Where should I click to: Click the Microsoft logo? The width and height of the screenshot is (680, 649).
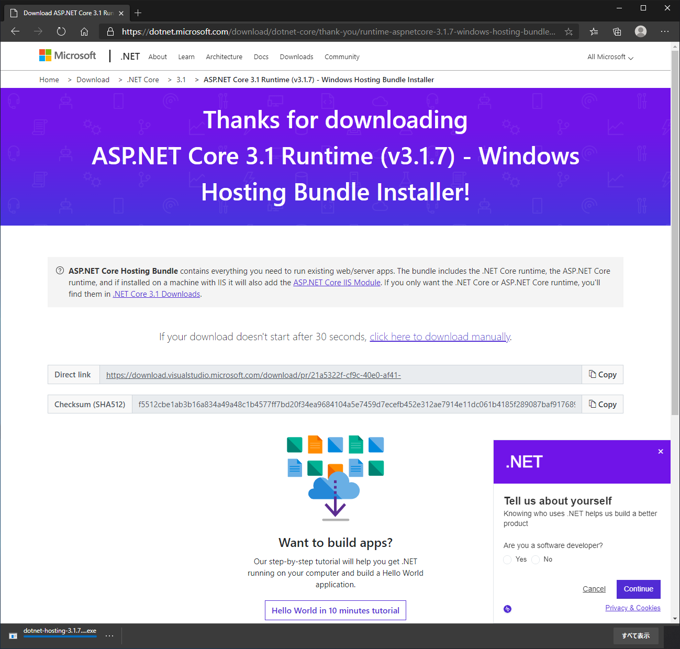tap(68, 55)
